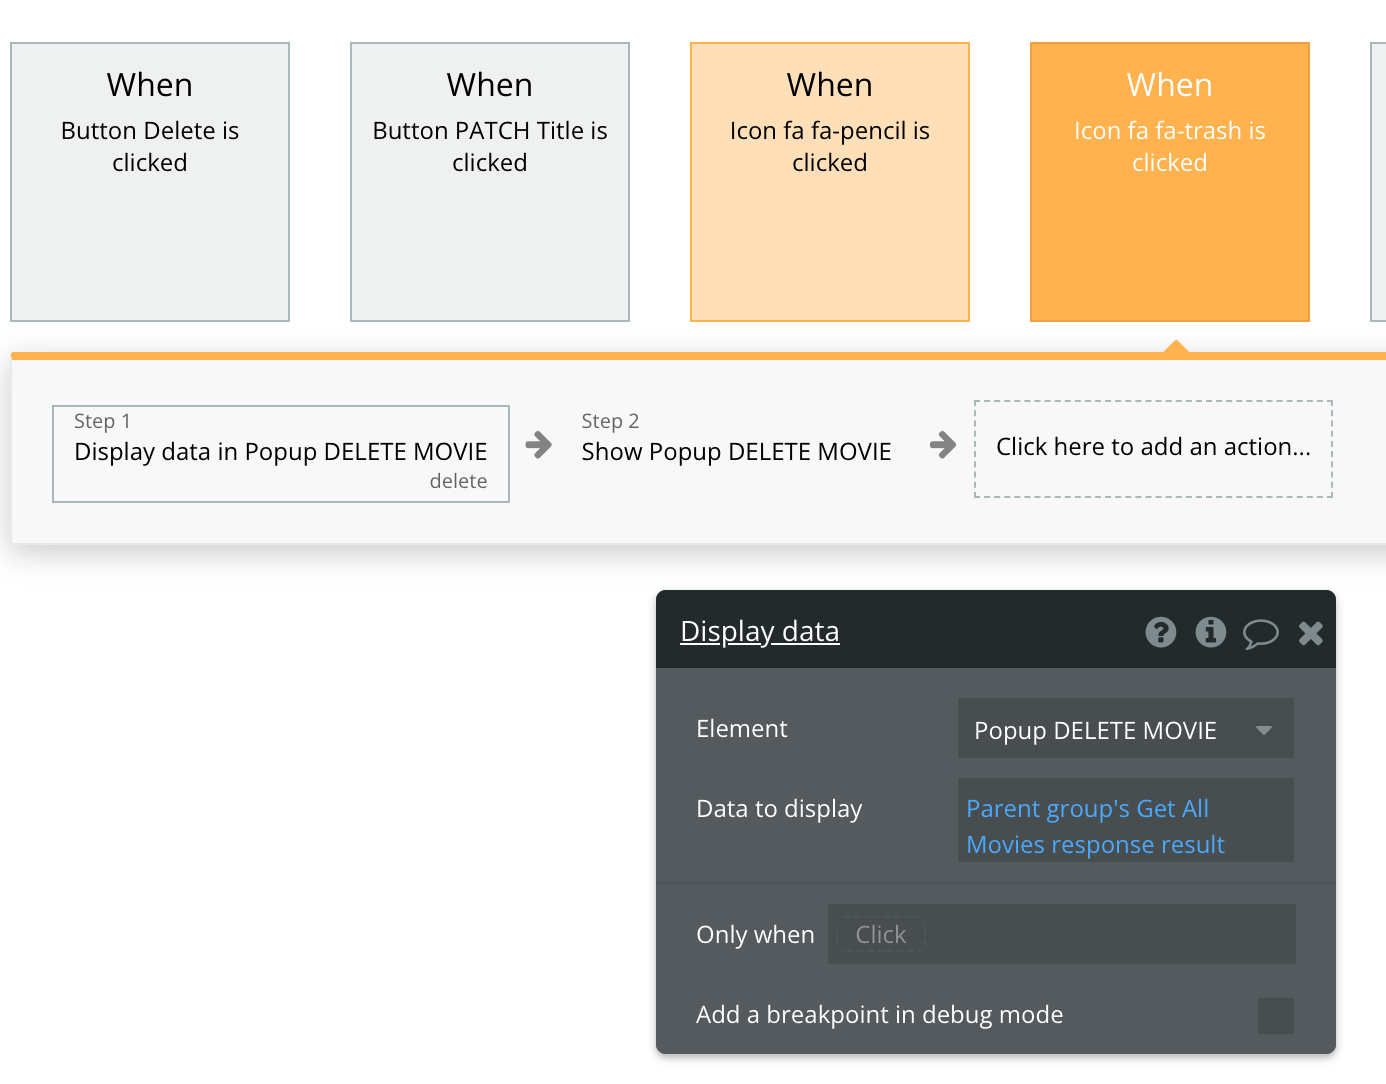Click the info icon in Display data panel

pos(1210,632)
